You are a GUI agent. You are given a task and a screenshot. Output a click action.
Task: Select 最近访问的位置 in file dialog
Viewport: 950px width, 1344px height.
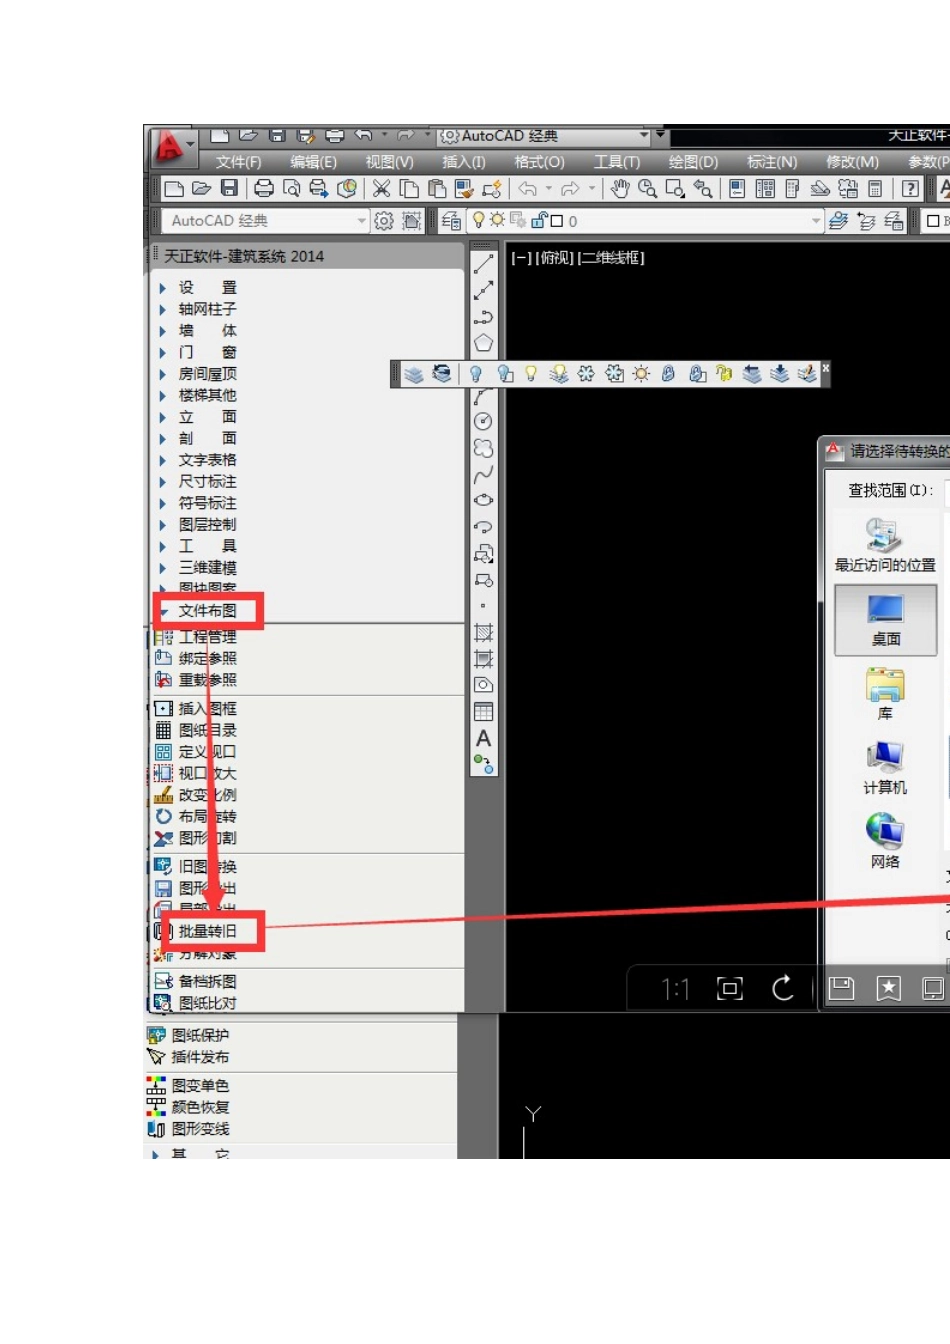(x=886, y=545)
